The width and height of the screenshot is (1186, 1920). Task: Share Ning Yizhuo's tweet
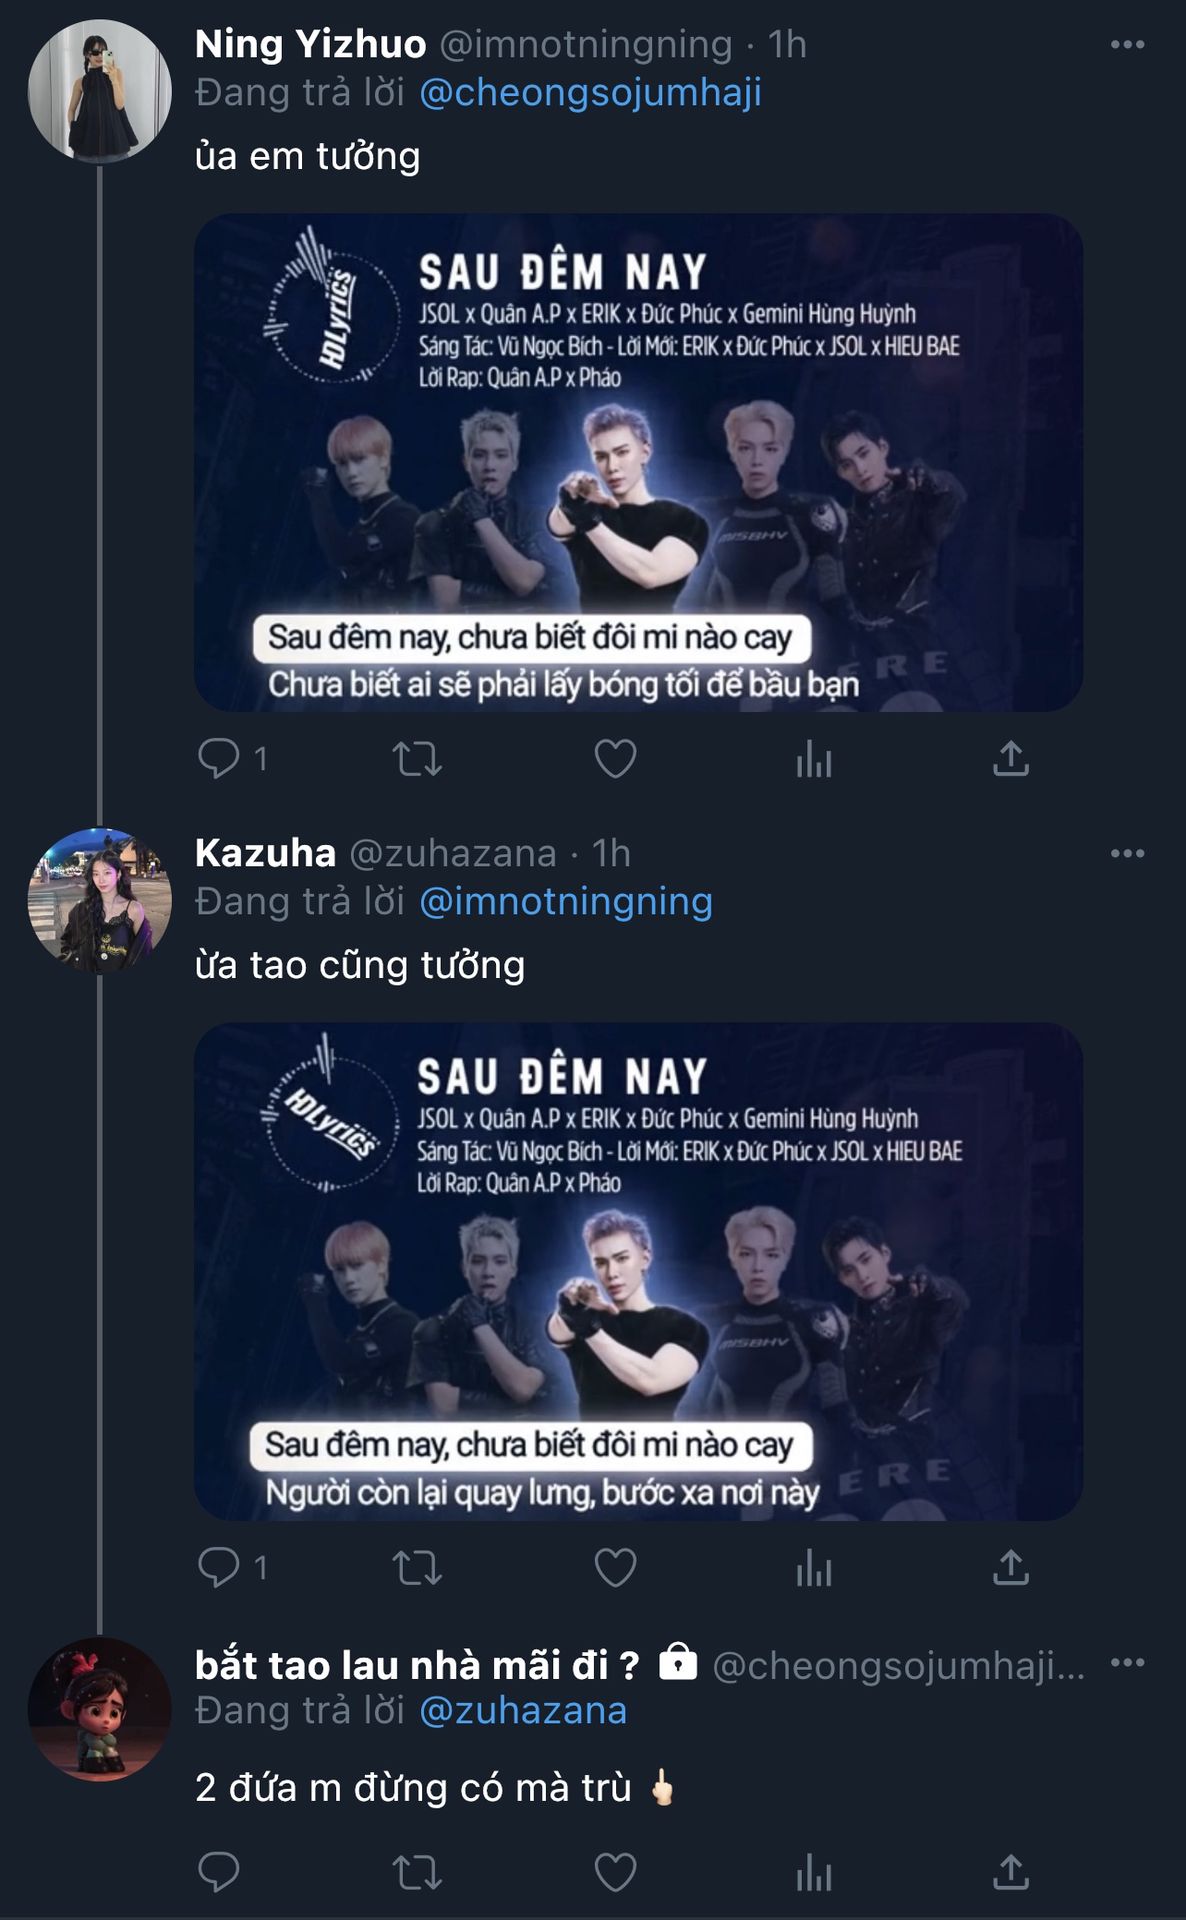pyautogui.click(x=1010, y=759)
